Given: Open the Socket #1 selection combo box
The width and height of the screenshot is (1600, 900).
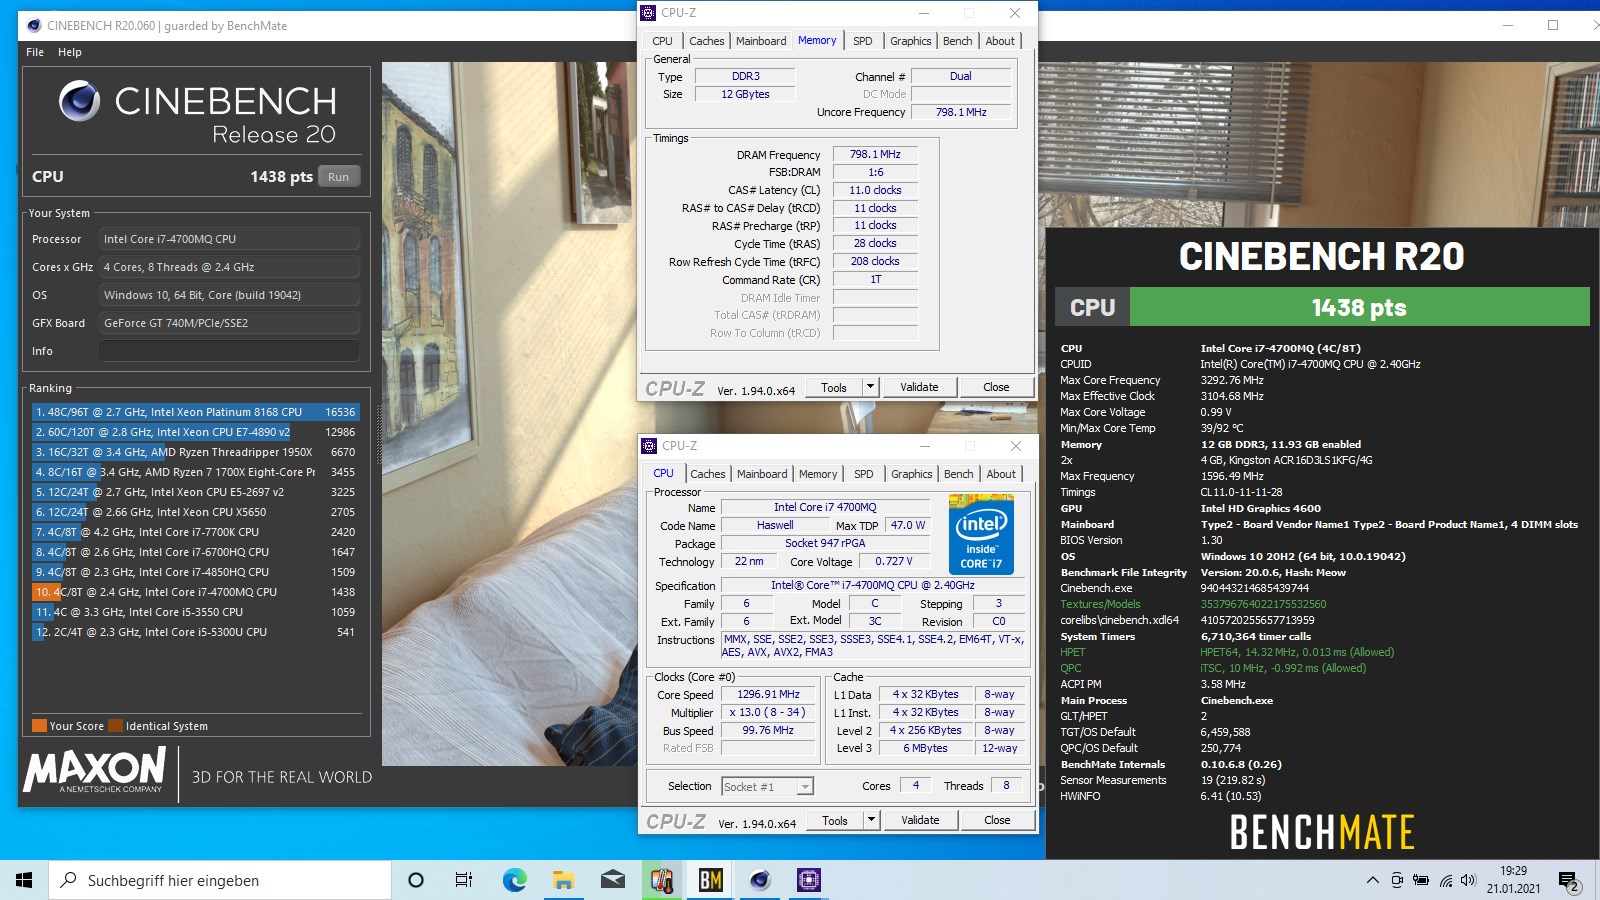Looking at the screenshot, I should click(767, 787).
